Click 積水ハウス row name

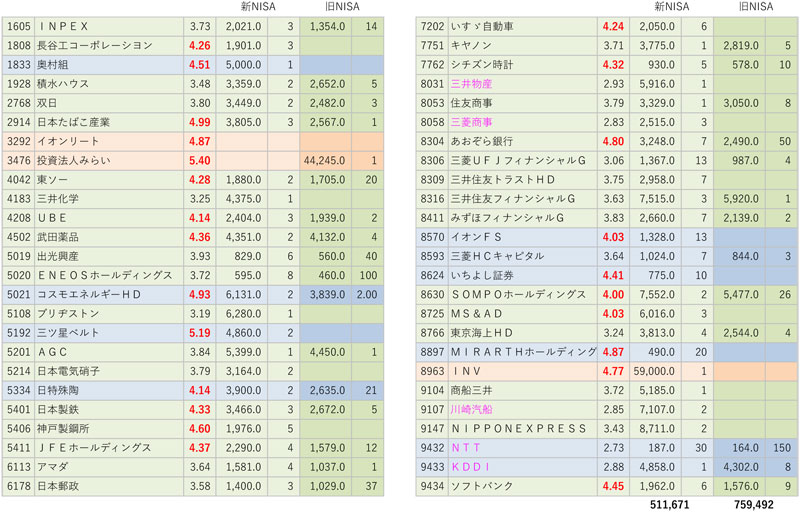coord(109,84)
